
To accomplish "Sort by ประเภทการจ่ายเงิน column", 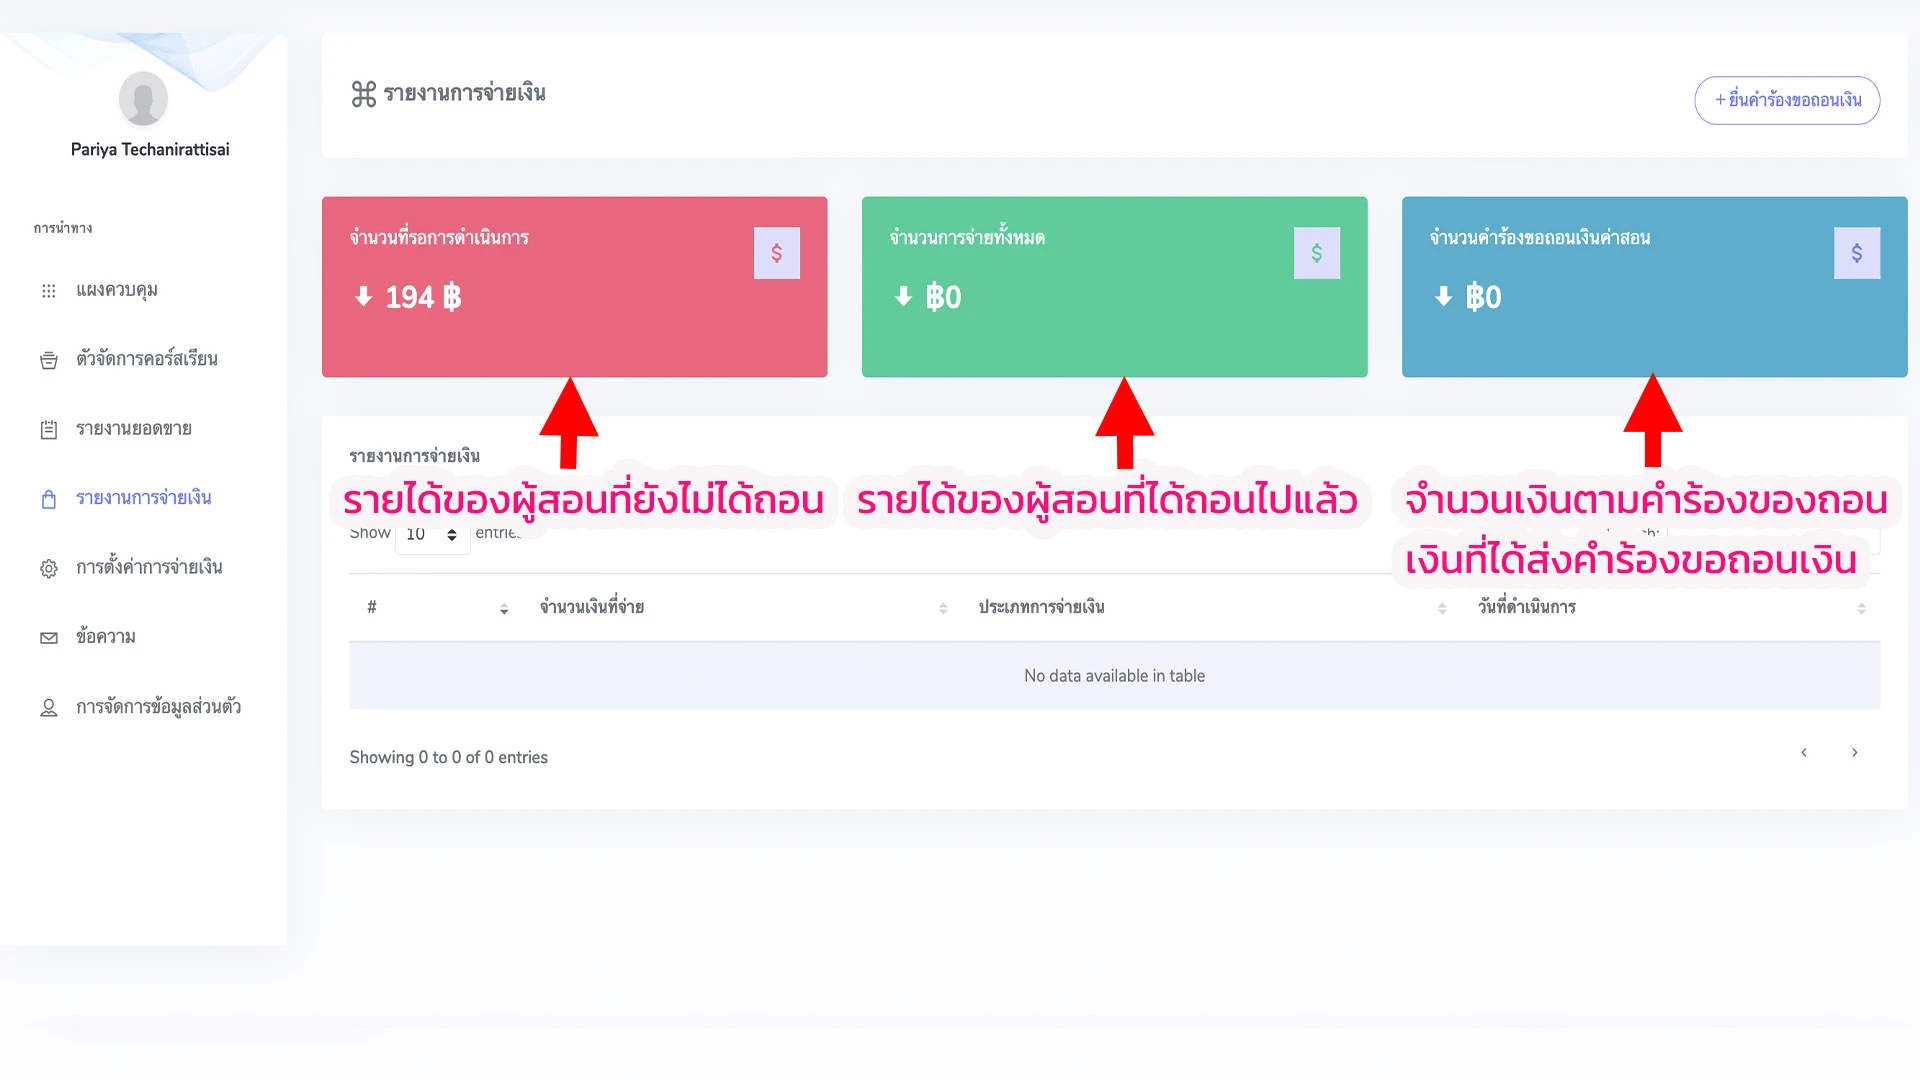I will pyautogui.click(x=1208, y=608).
